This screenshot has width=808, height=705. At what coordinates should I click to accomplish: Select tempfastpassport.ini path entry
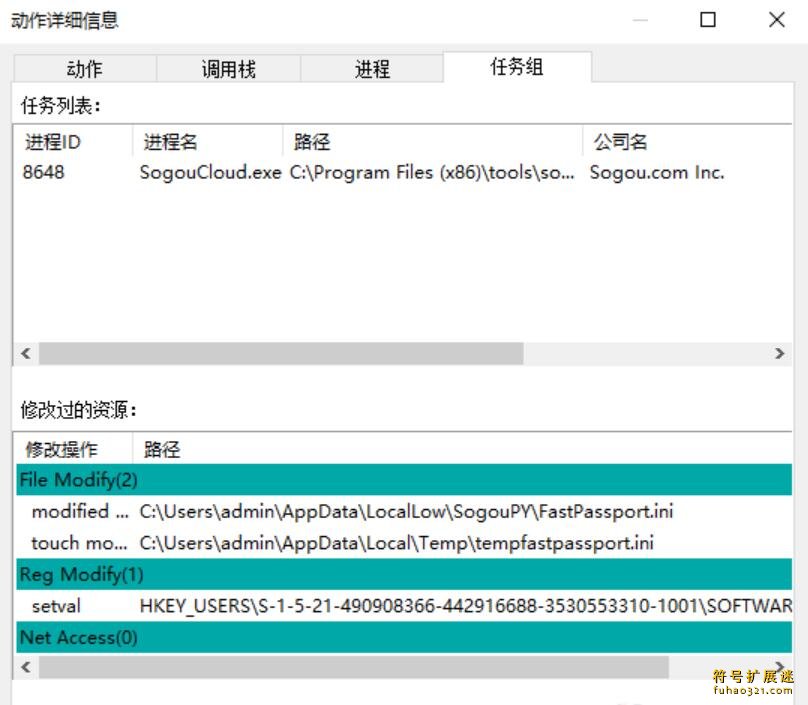pyautogui.click(x=396, y=543)
